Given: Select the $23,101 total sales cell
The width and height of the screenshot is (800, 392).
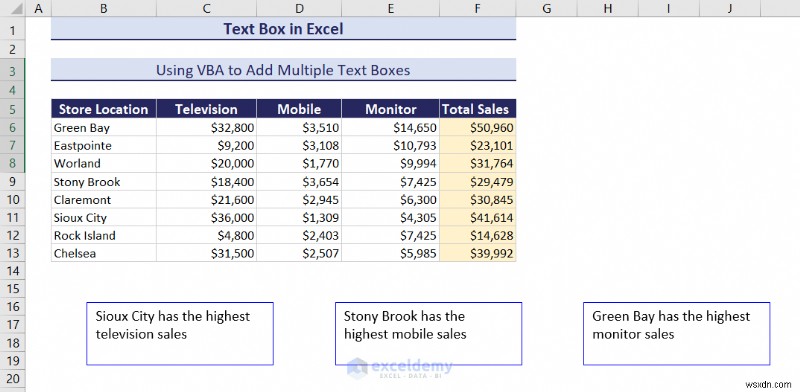Looking at the screenshot, I should pyautogui.click(x=478, y=145).
